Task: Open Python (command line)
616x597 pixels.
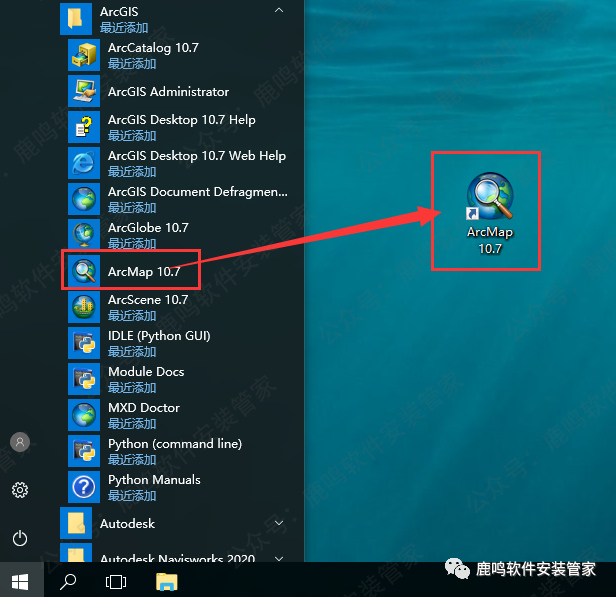Action: pyautogui.click(x=174, y=451)
